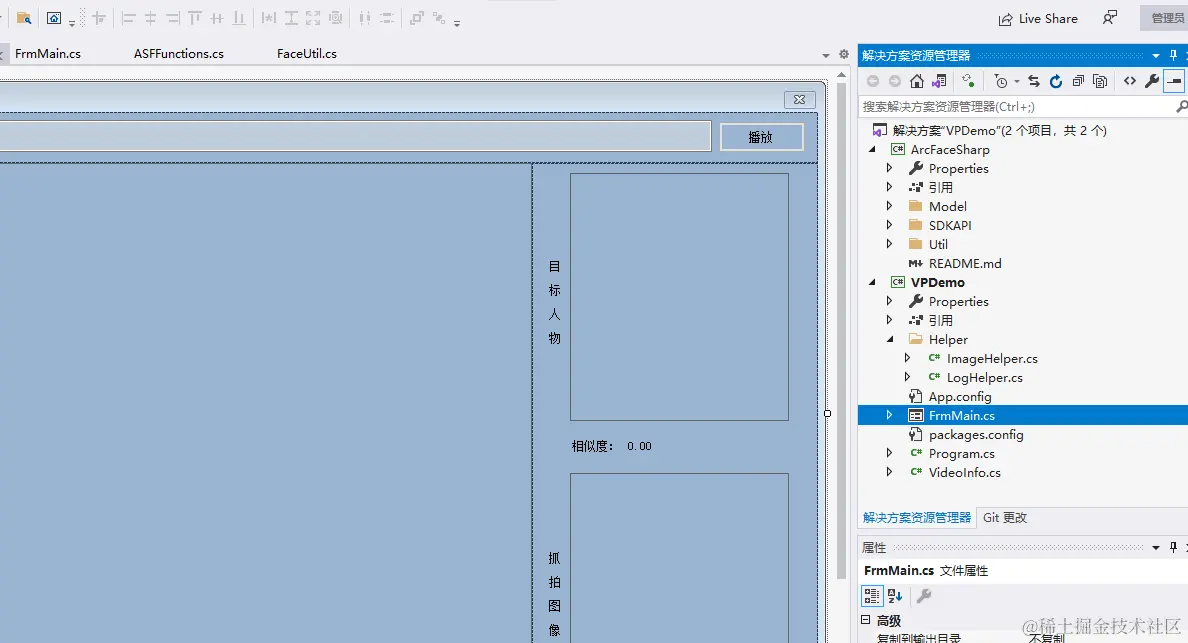The width and height of the screenshot is (1188, 643).
Task: Open the layout toolbar overflow options arrow
Action: [457, 23]
